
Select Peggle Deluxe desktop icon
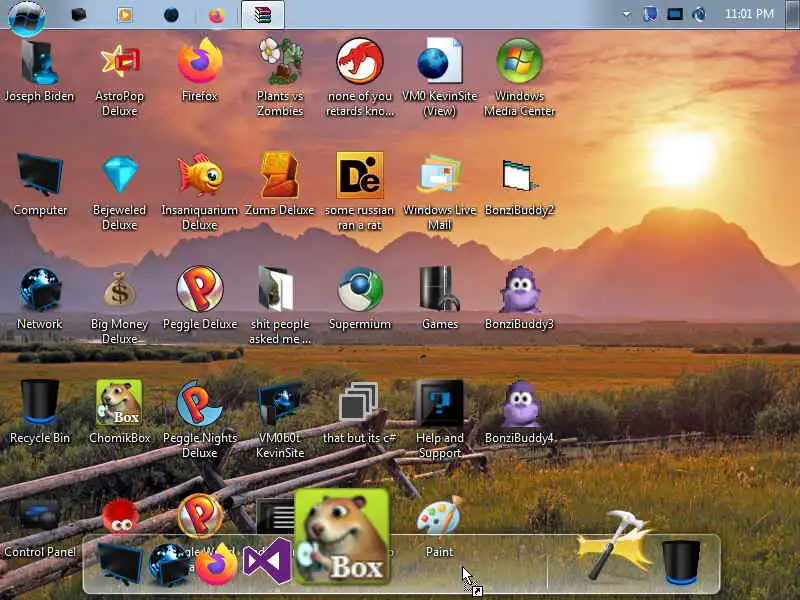pyautogui.click(x=199, y=298)
